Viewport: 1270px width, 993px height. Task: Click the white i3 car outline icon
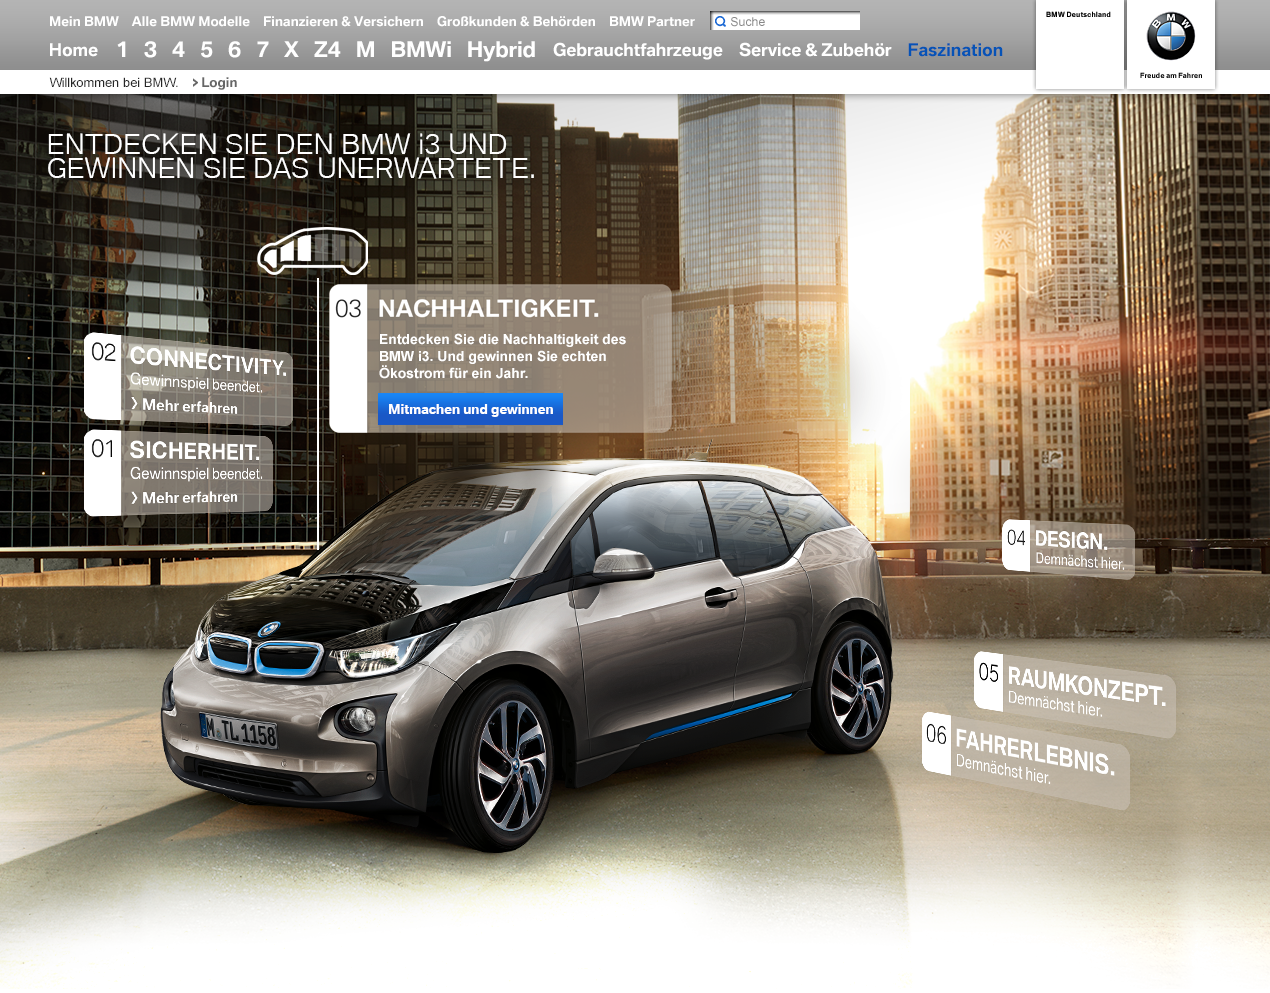[313, 251]
